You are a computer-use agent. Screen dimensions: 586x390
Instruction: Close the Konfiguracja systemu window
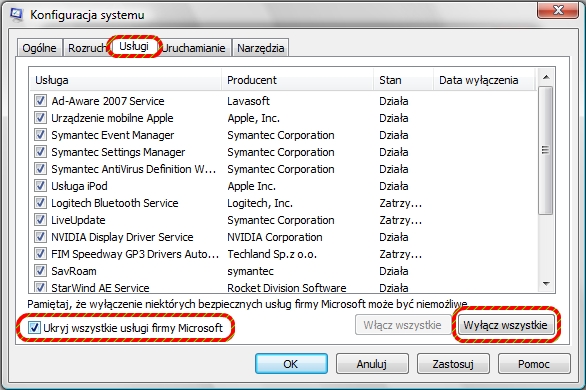click(558, 10)
